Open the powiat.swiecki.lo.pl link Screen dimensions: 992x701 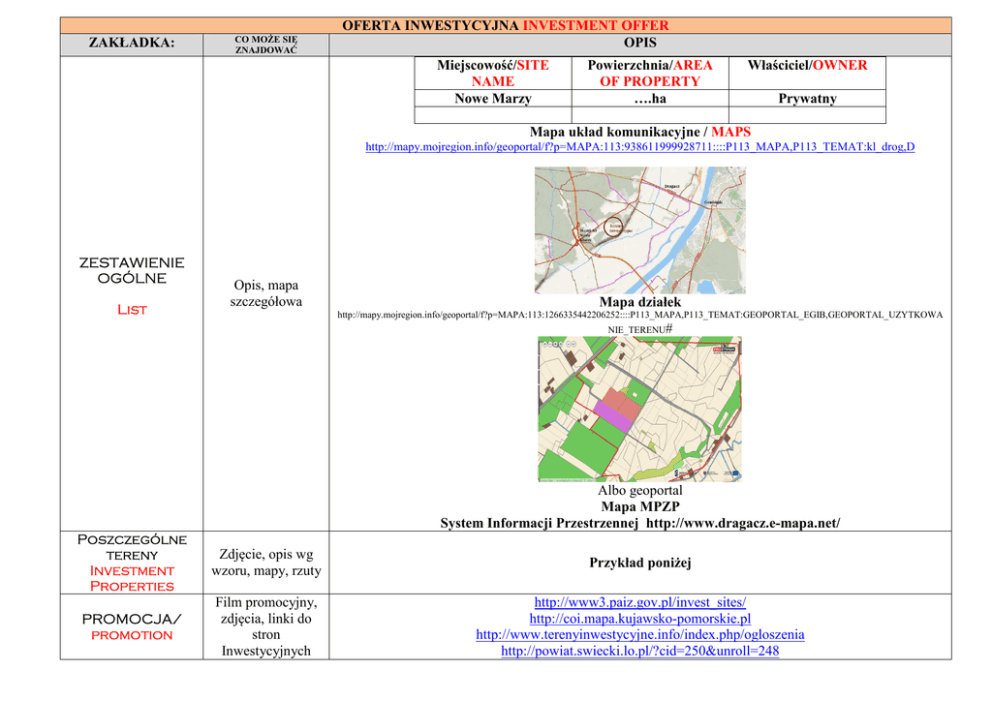[x=640, y=651]
